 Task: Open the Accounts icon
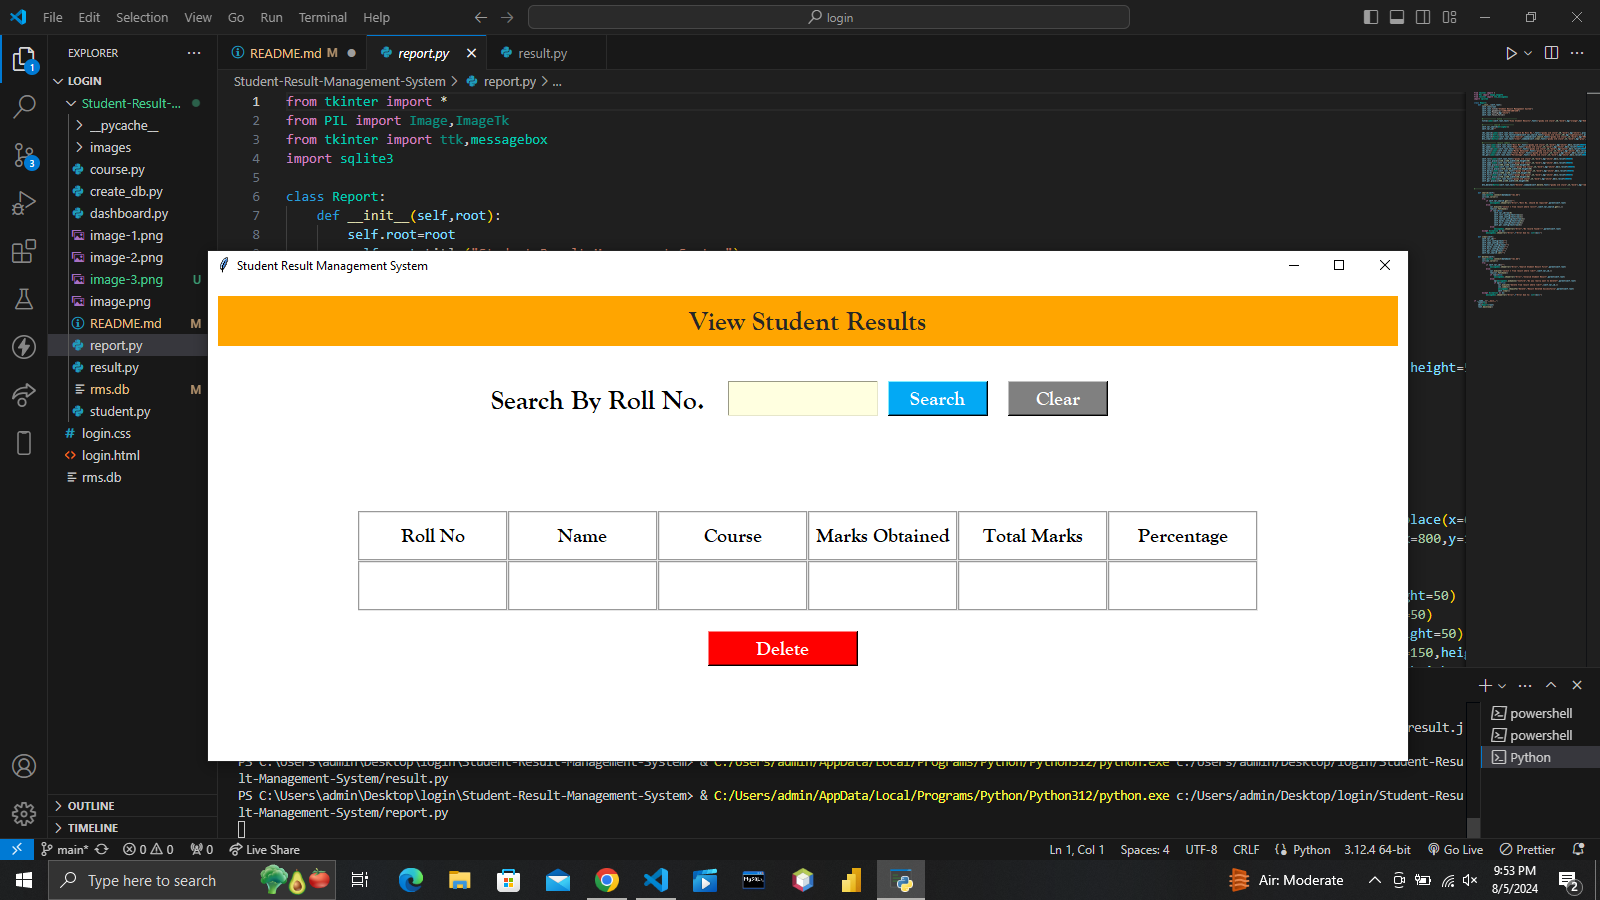point(24,766)
